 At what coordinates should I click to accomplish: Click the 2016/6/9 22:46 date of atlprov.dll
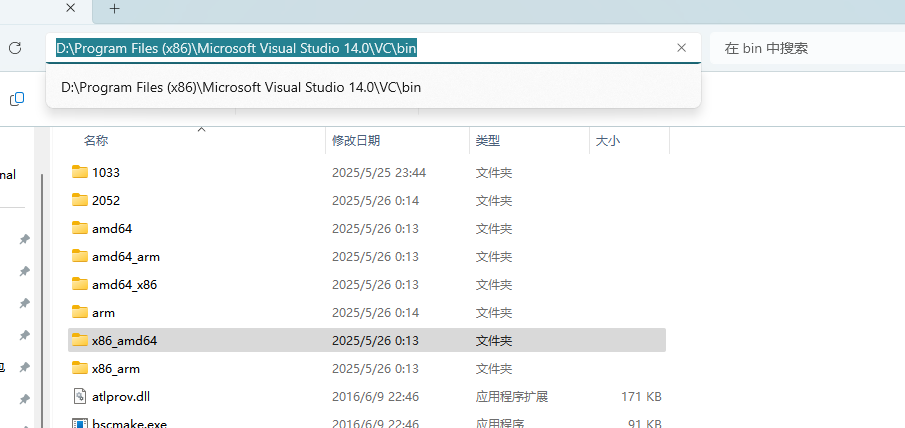375,397
